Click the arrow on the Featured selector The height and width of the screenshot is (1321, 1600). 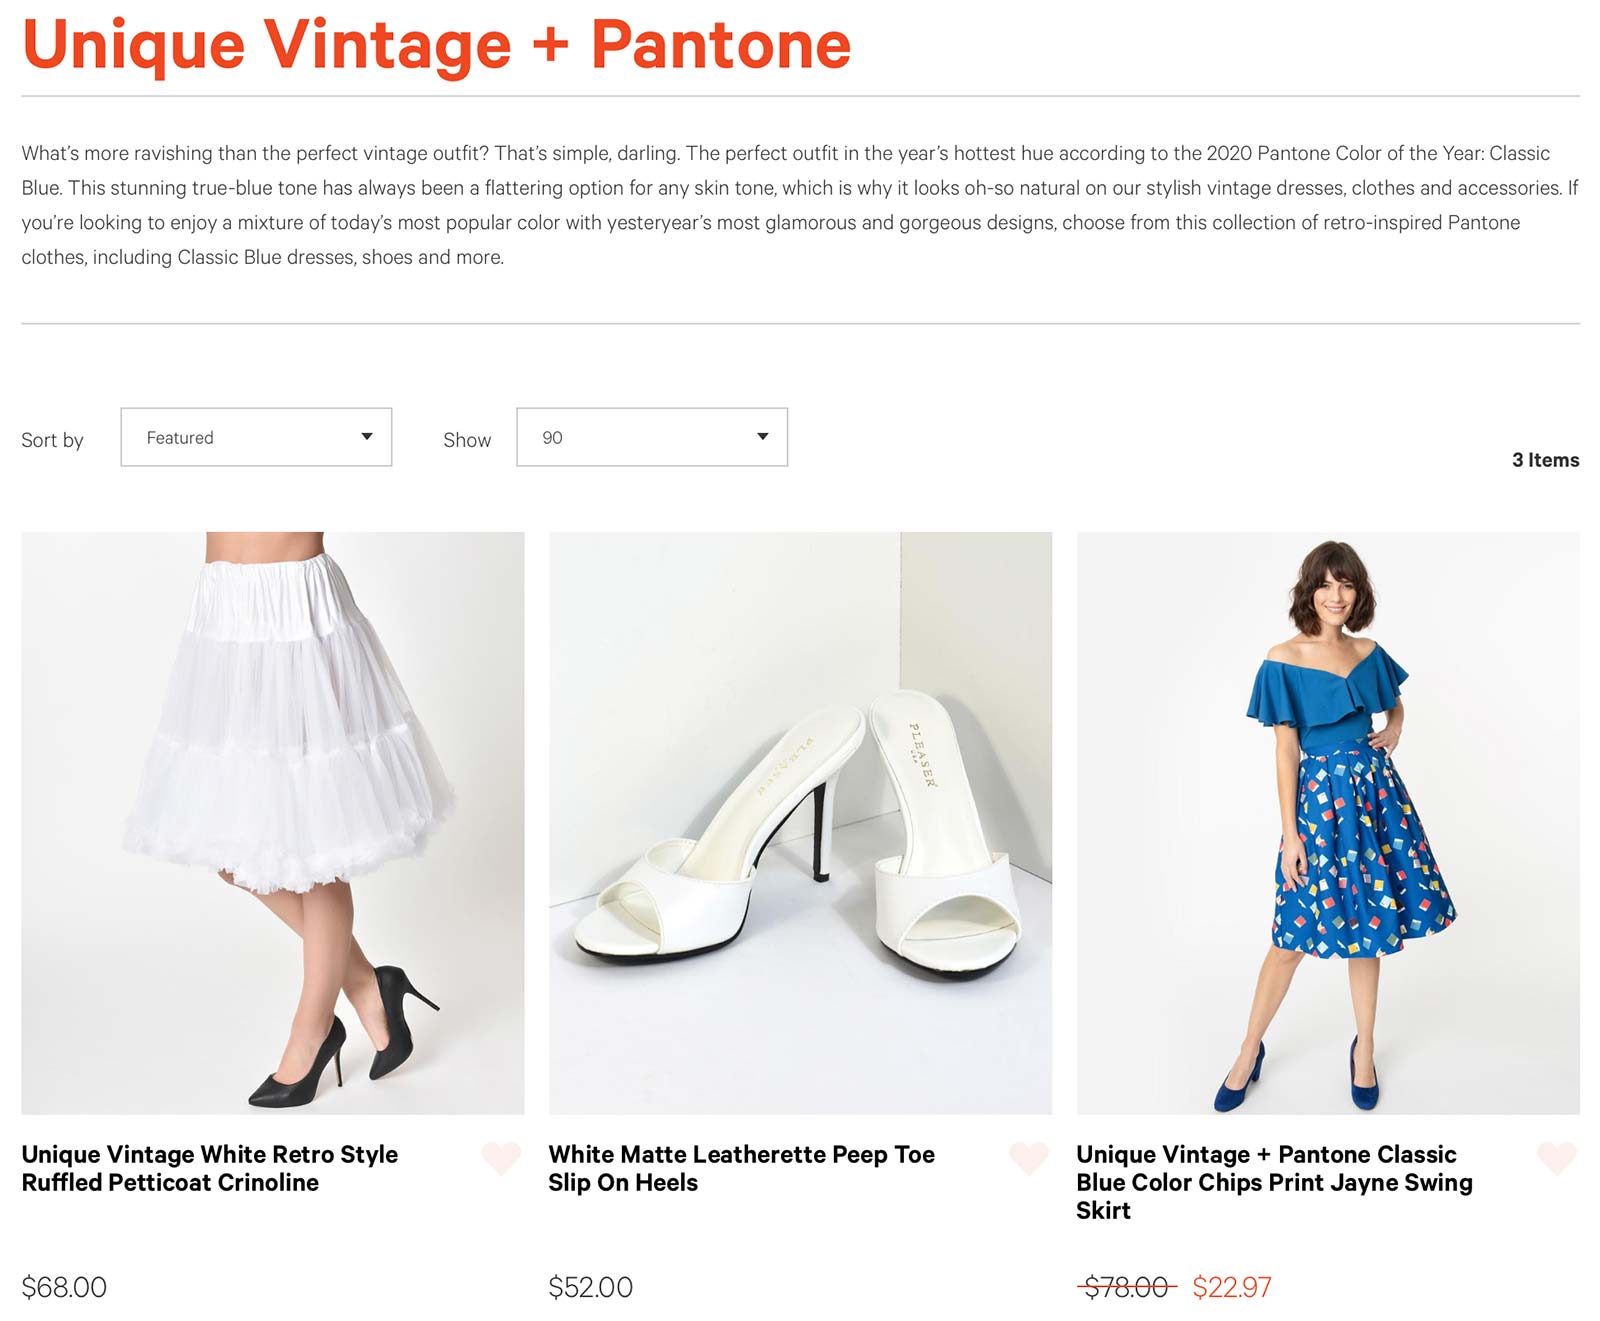(369, 437)
